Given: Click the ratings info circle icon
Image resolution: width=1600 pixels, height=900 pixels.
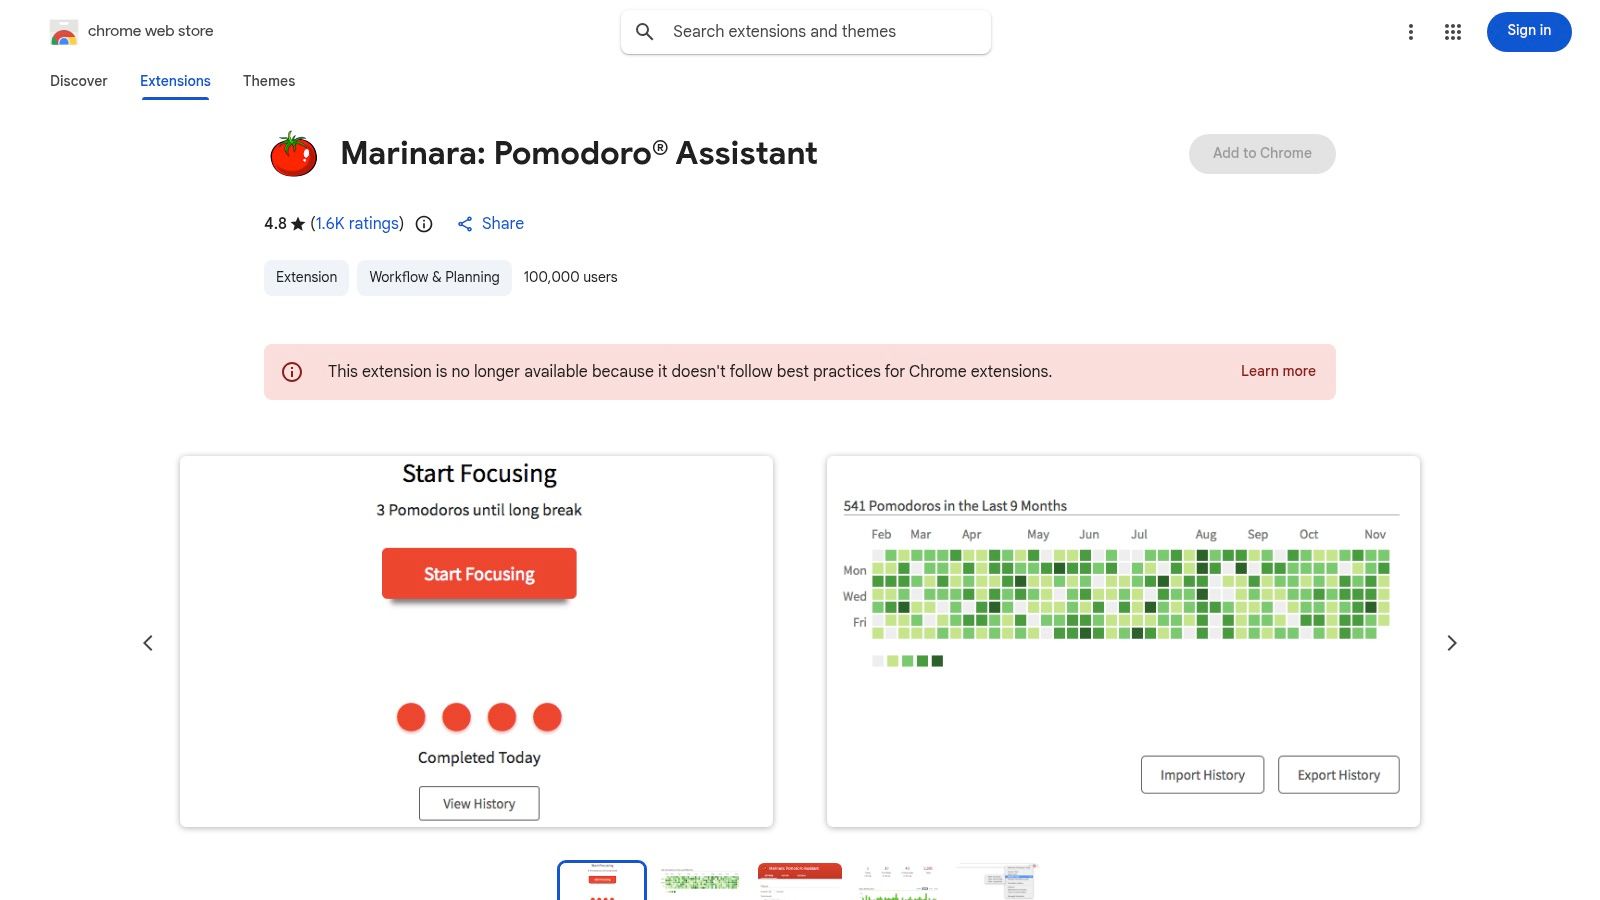Looking at the screenshot, I should click(x=424, y=224).
